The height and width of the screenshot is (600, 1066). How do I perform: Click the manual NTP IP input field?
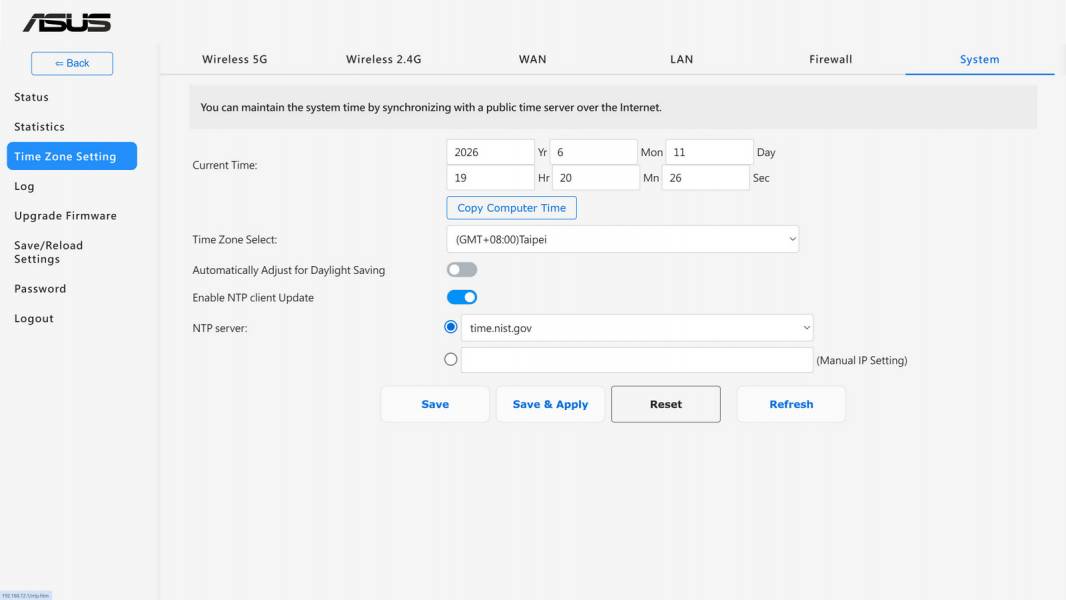point(636,359)
